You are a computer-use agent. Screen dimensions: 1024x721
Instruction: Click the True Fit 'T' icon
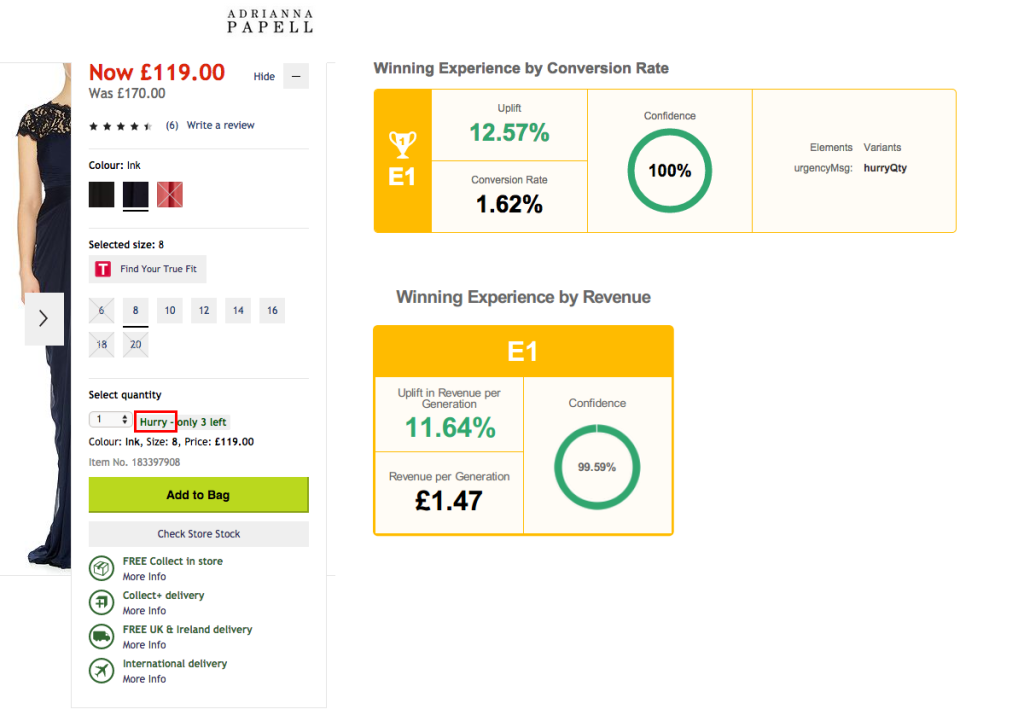pyautogui.click(x=102, y=269)
